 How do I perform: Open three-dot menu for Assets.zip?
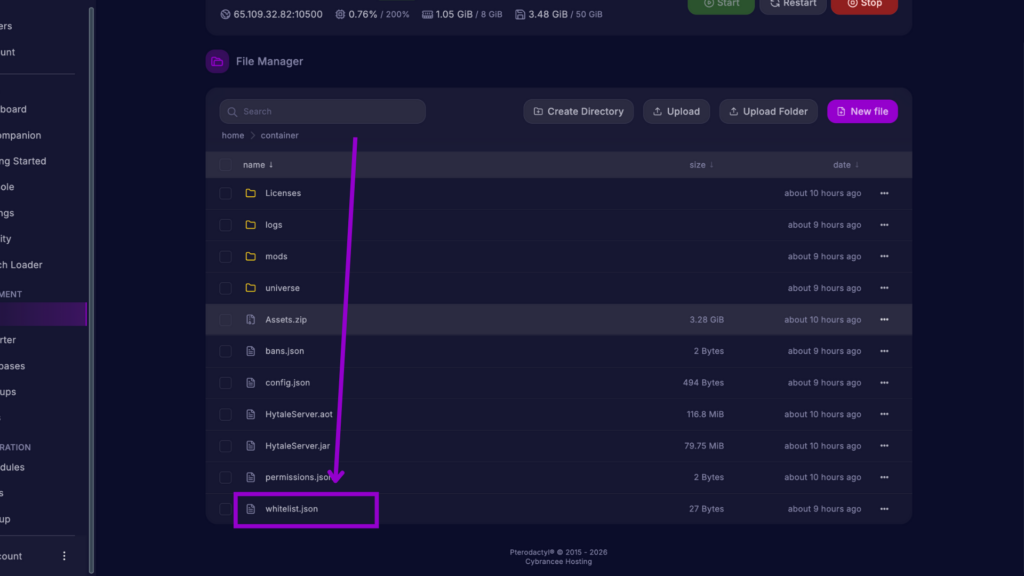click(883, 320)
